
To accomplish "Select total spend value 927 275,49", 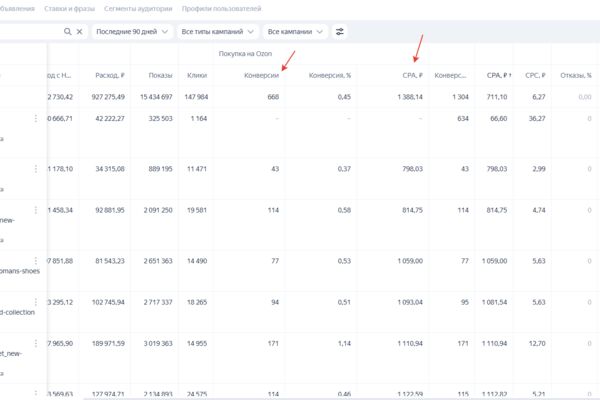I will point(108,97).
